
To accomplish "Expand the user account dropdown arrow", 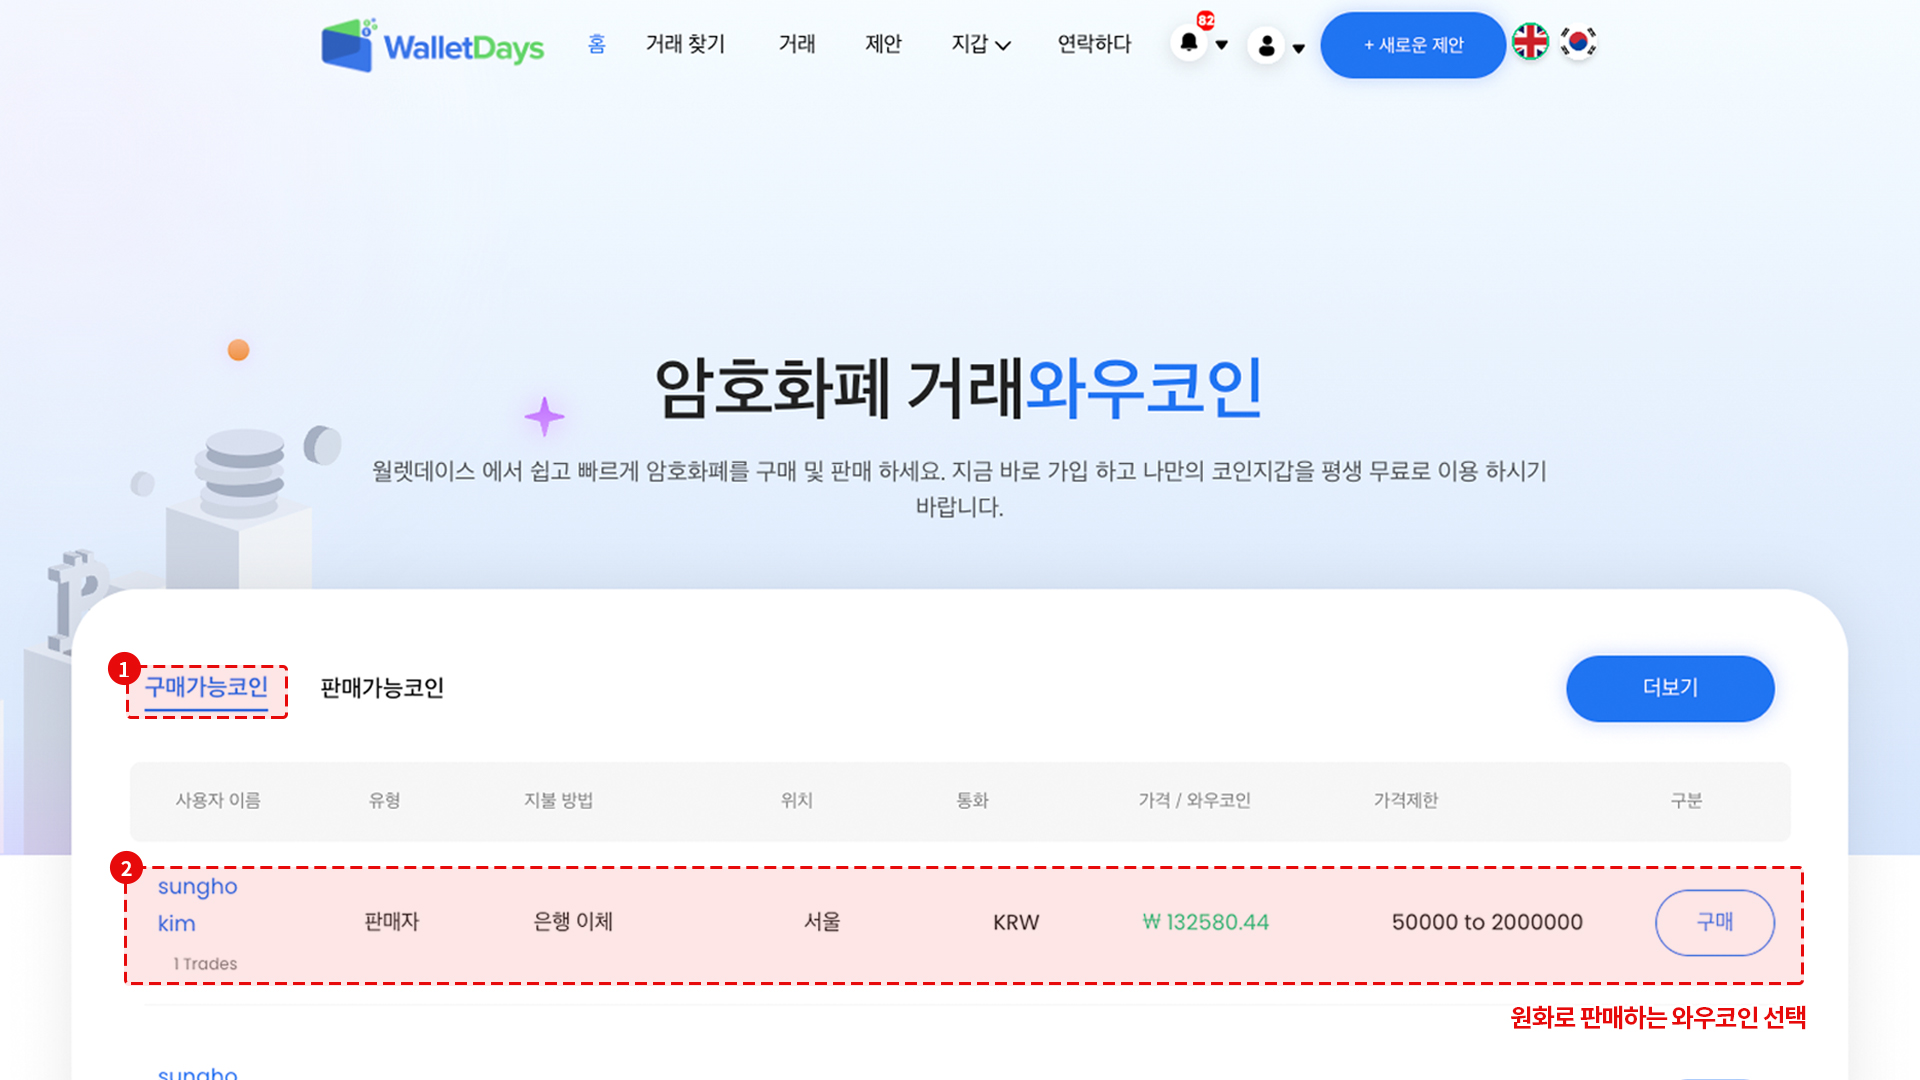I will pyautogui.click(x=1298, y=48).
